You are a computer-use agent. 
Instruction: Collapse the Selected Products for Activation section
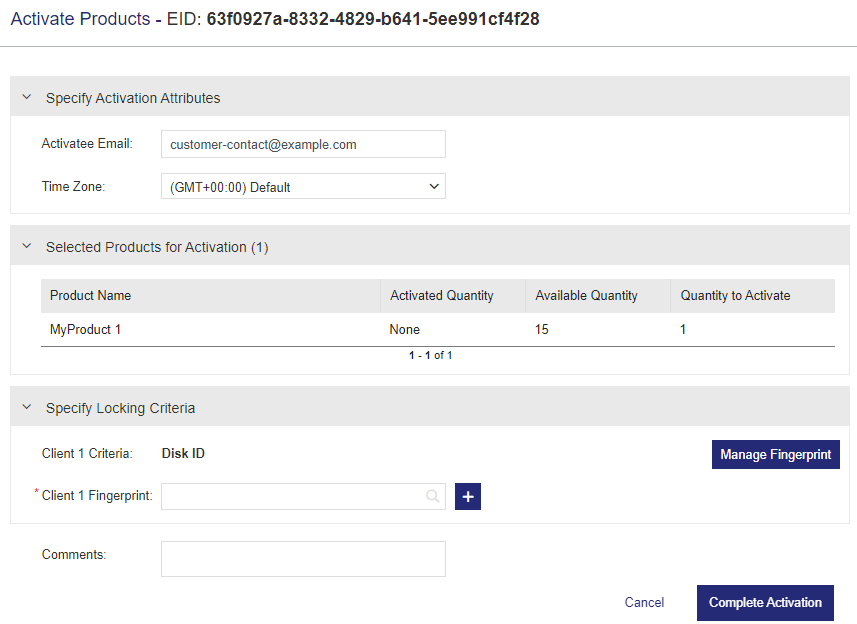(x=26, y=246)
